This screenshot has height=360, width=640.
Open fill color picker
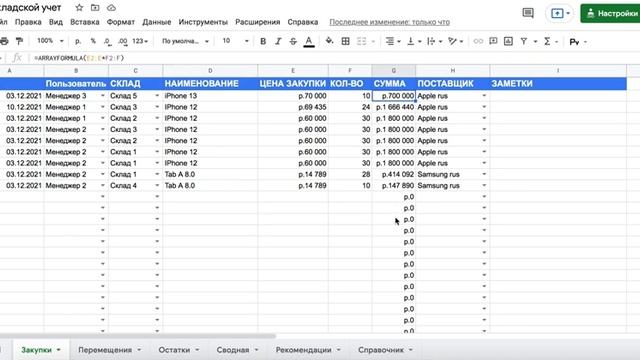(x=329, y=41)
